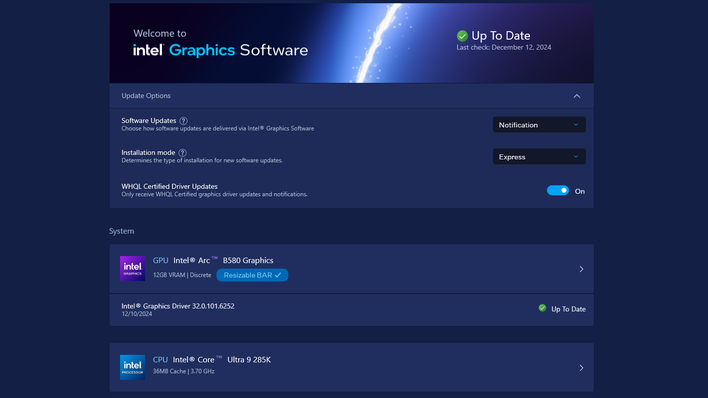Toggle WHQL Certified Driver Updates switch
The width and height of the screenshot is (708, 398).
click(x=558, y=191)
